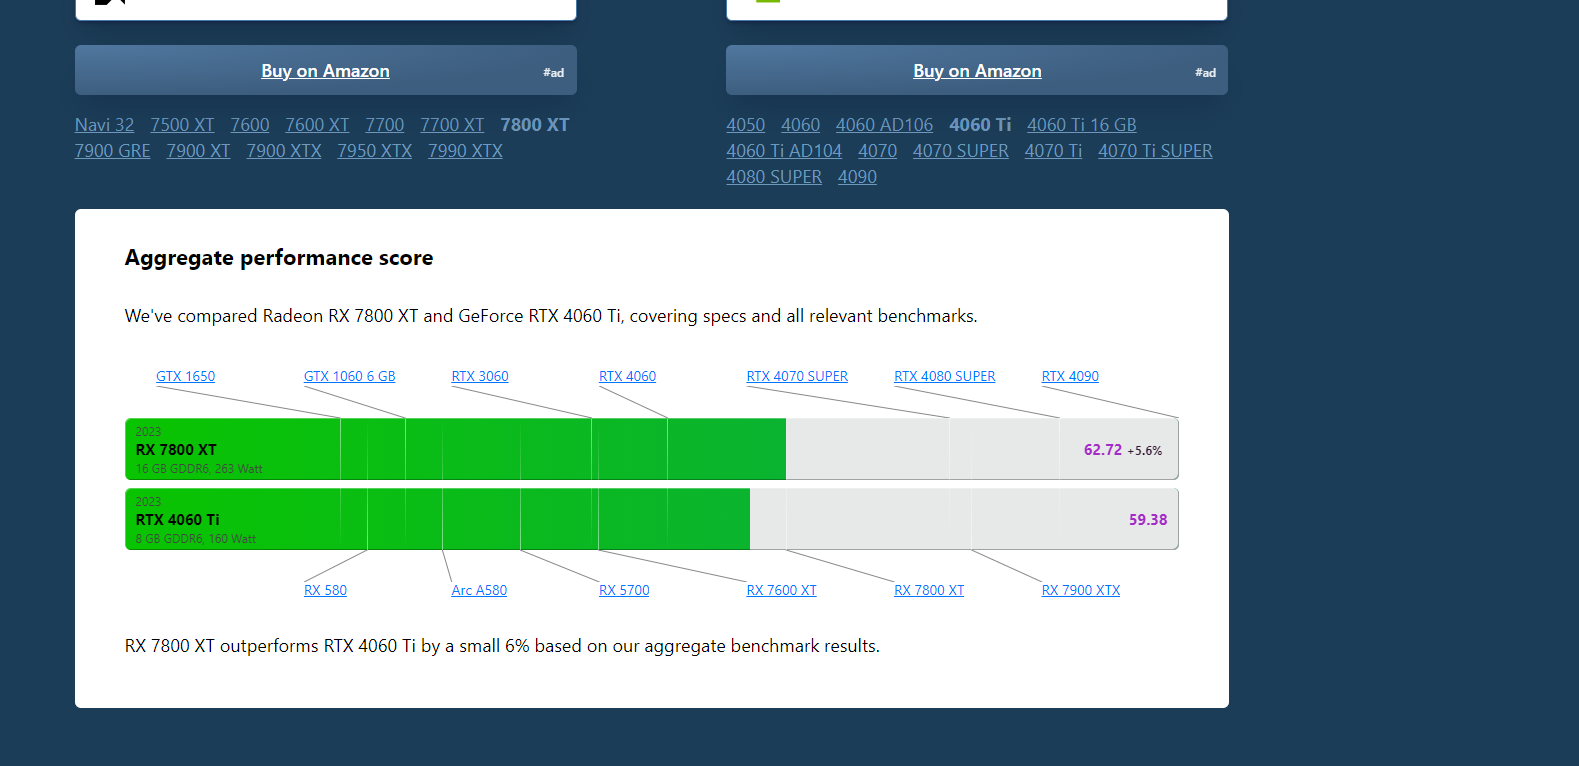
Task: Click the RX 7900 XTX chart label
Action: click(1081, 590)
